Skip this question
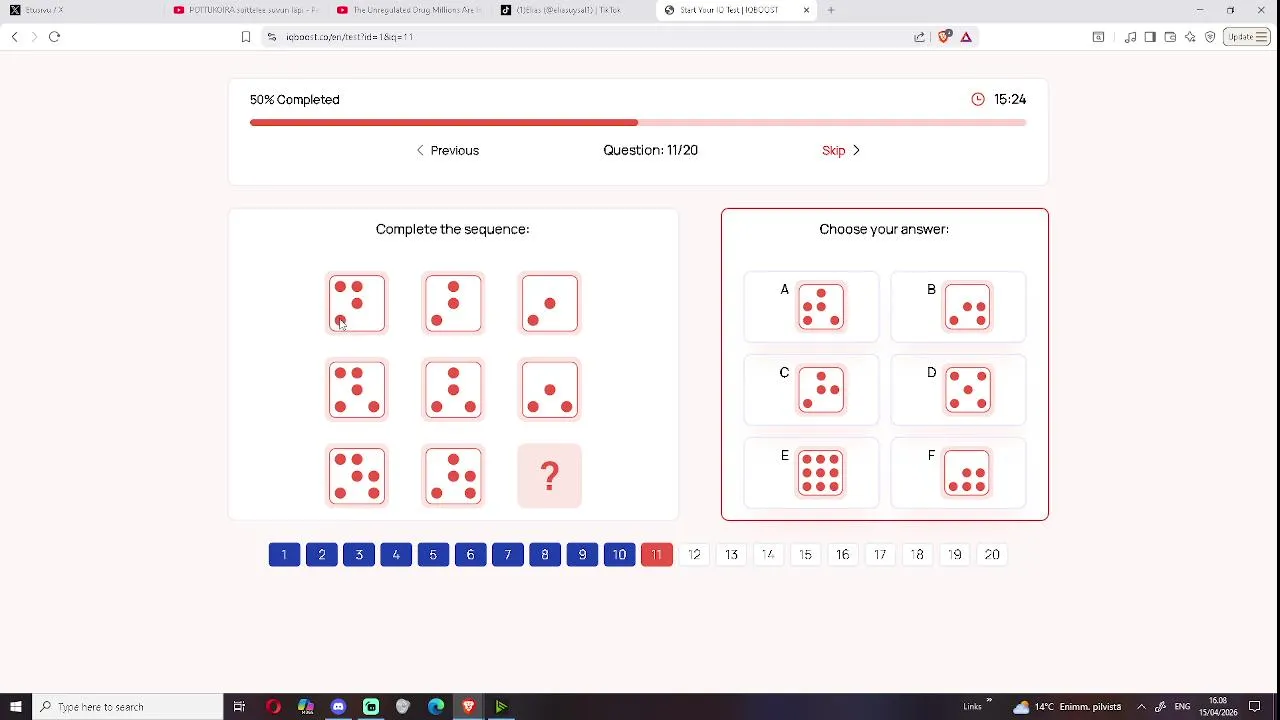 (x=841, y=150)
